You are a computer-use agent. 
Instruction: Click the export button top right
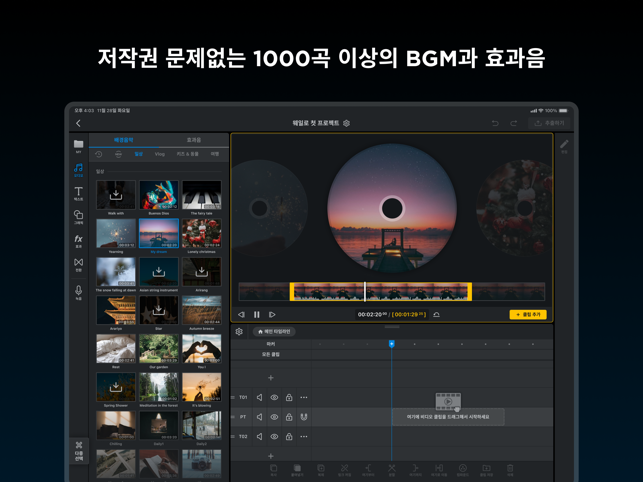point(549,123)
